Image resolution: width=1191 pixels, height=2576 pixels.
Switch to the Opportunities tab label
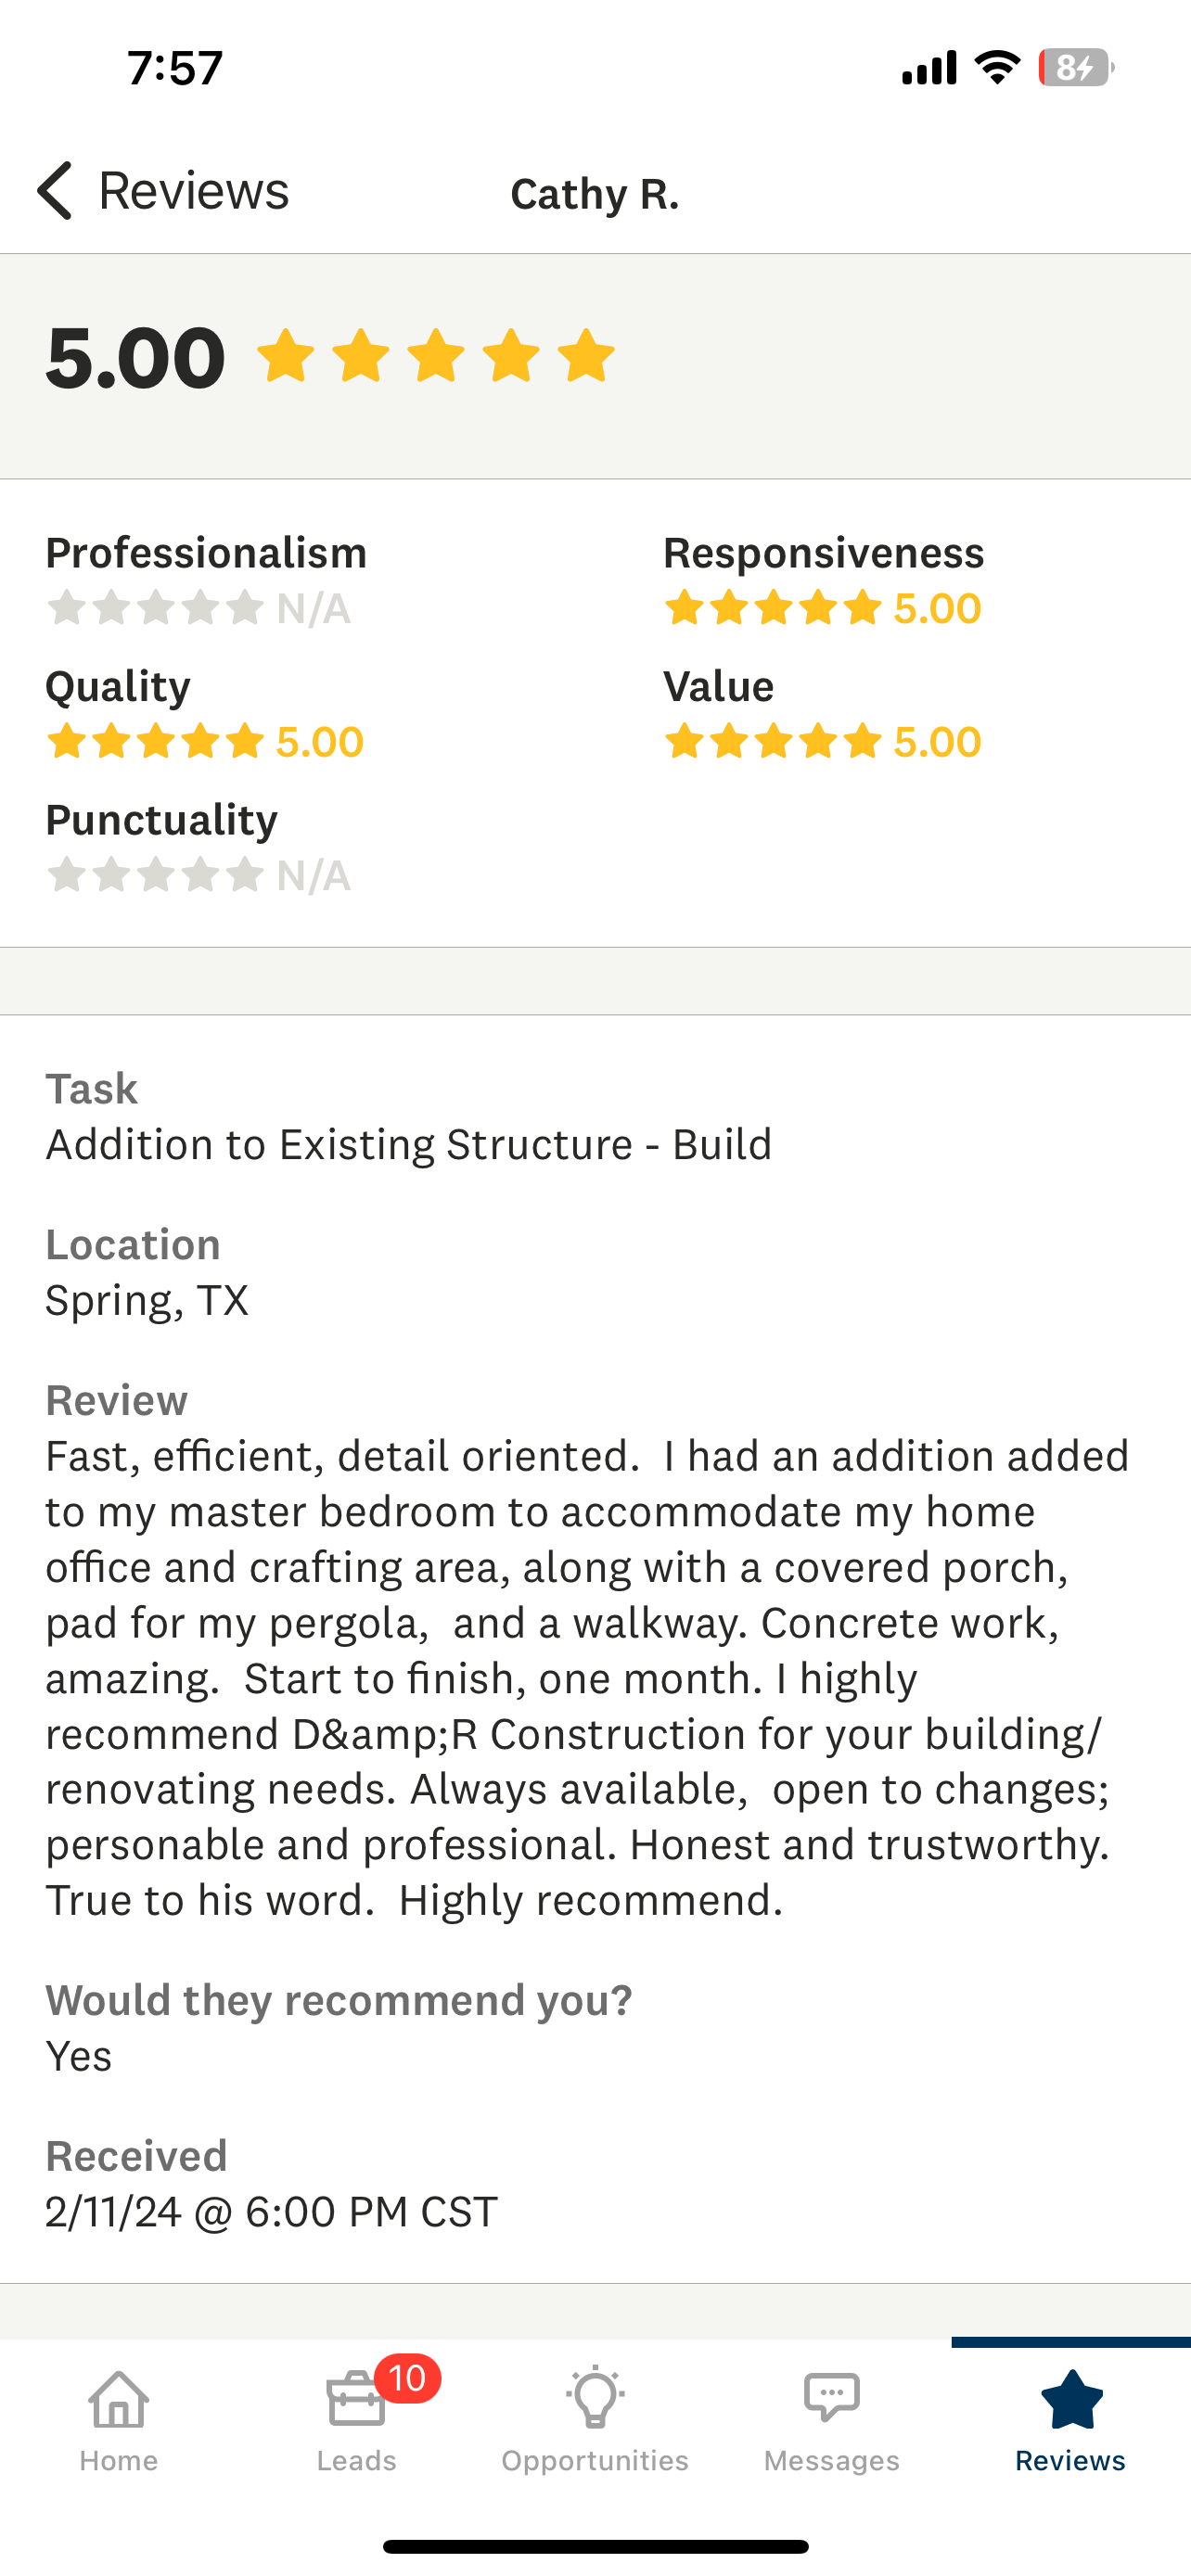(595, 2460)
